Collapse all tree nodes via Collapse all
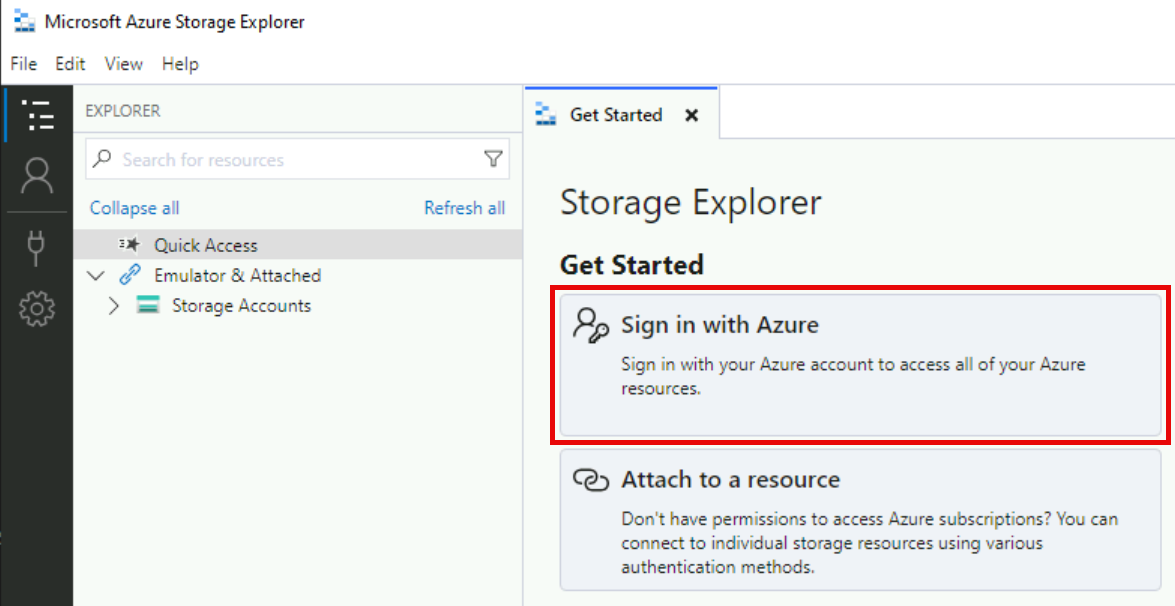The width and height of the screenshot is (1175, 606). (x=134, y=208)
